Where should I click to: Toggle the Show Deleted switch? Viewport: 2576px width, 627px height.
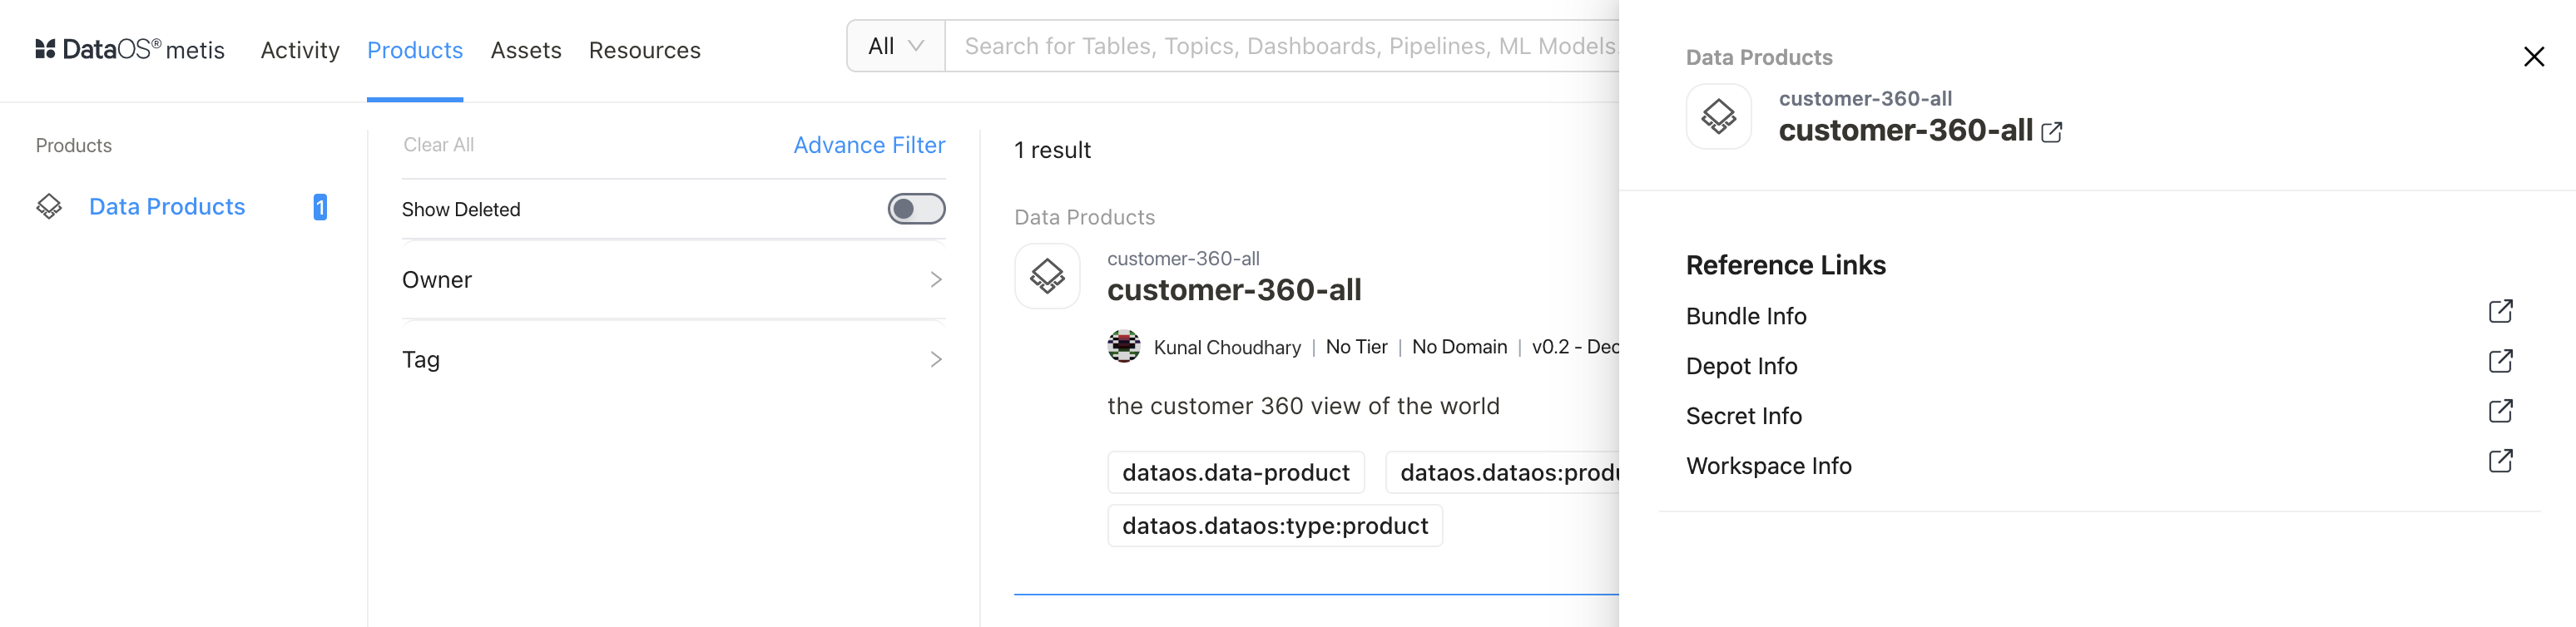point(916,209)
